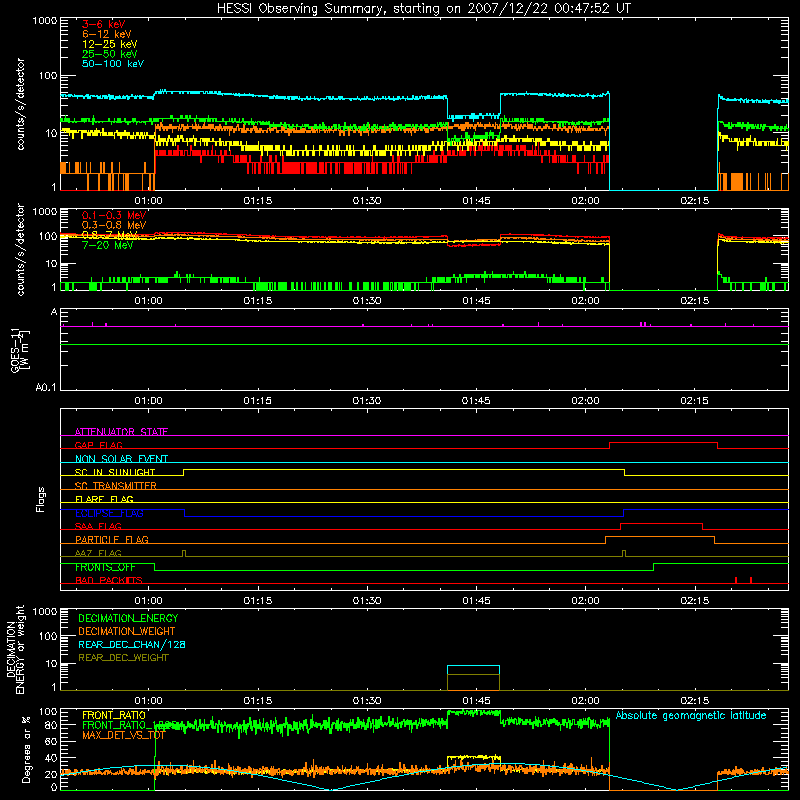Click 01:30 tick under the GOES panel
Viewport: 800px width, 800px height.
click(x=367, y=401)
